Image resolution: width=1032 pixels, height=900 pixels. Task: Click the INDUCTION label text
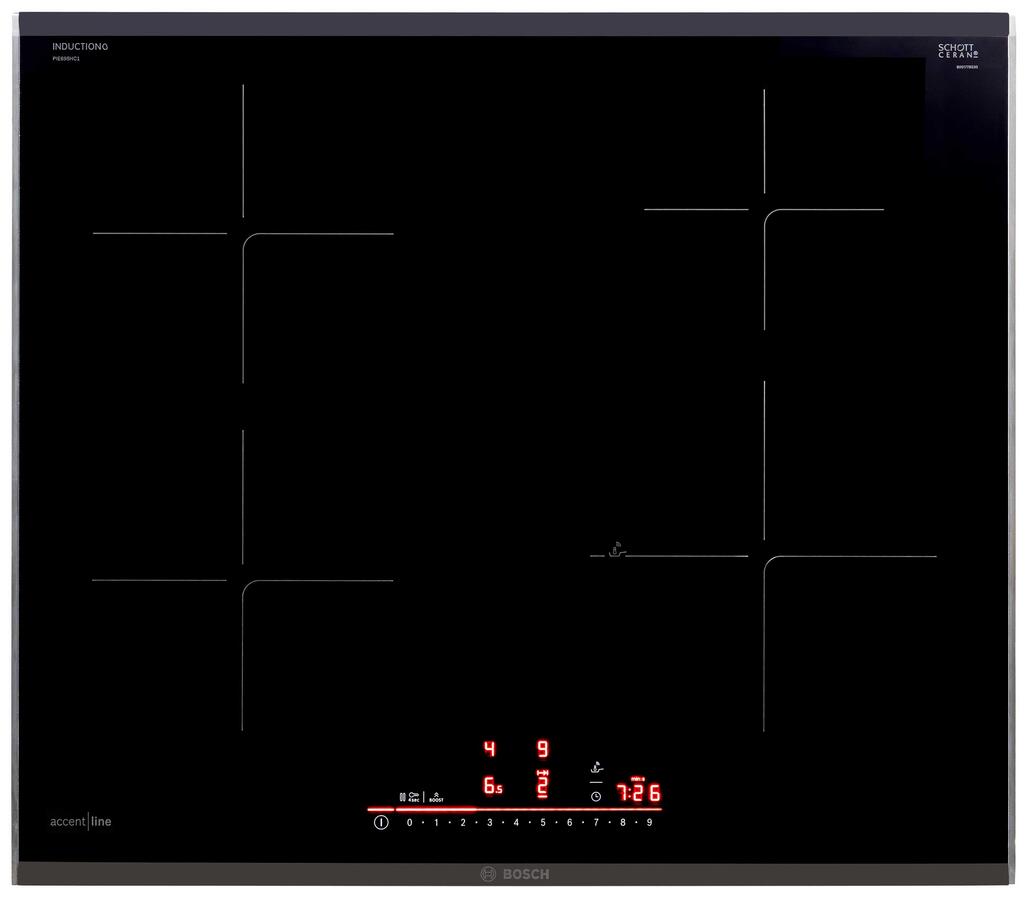click(80, 47)
